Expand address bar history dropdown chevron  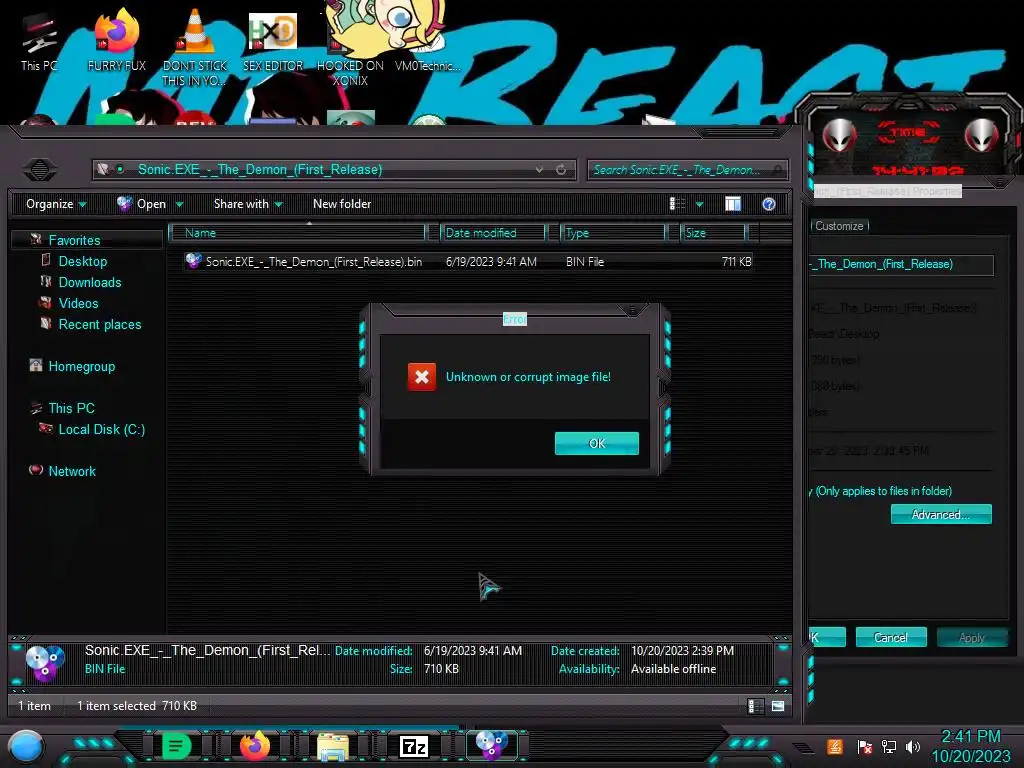coord(539,170)
